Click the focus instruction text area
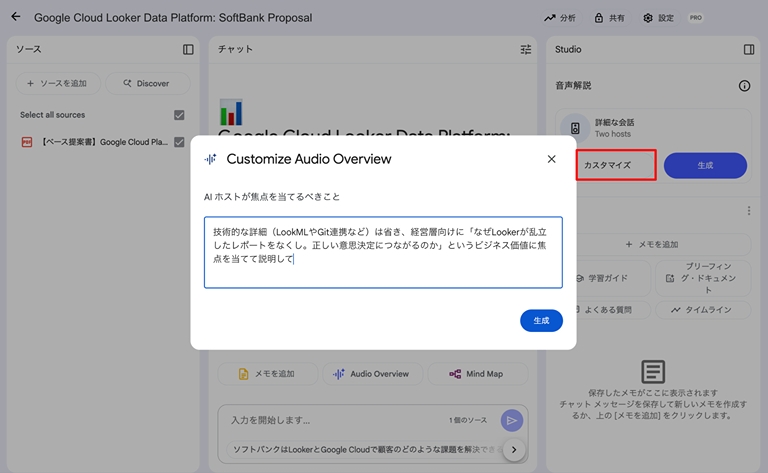 [x=383, y=252]
